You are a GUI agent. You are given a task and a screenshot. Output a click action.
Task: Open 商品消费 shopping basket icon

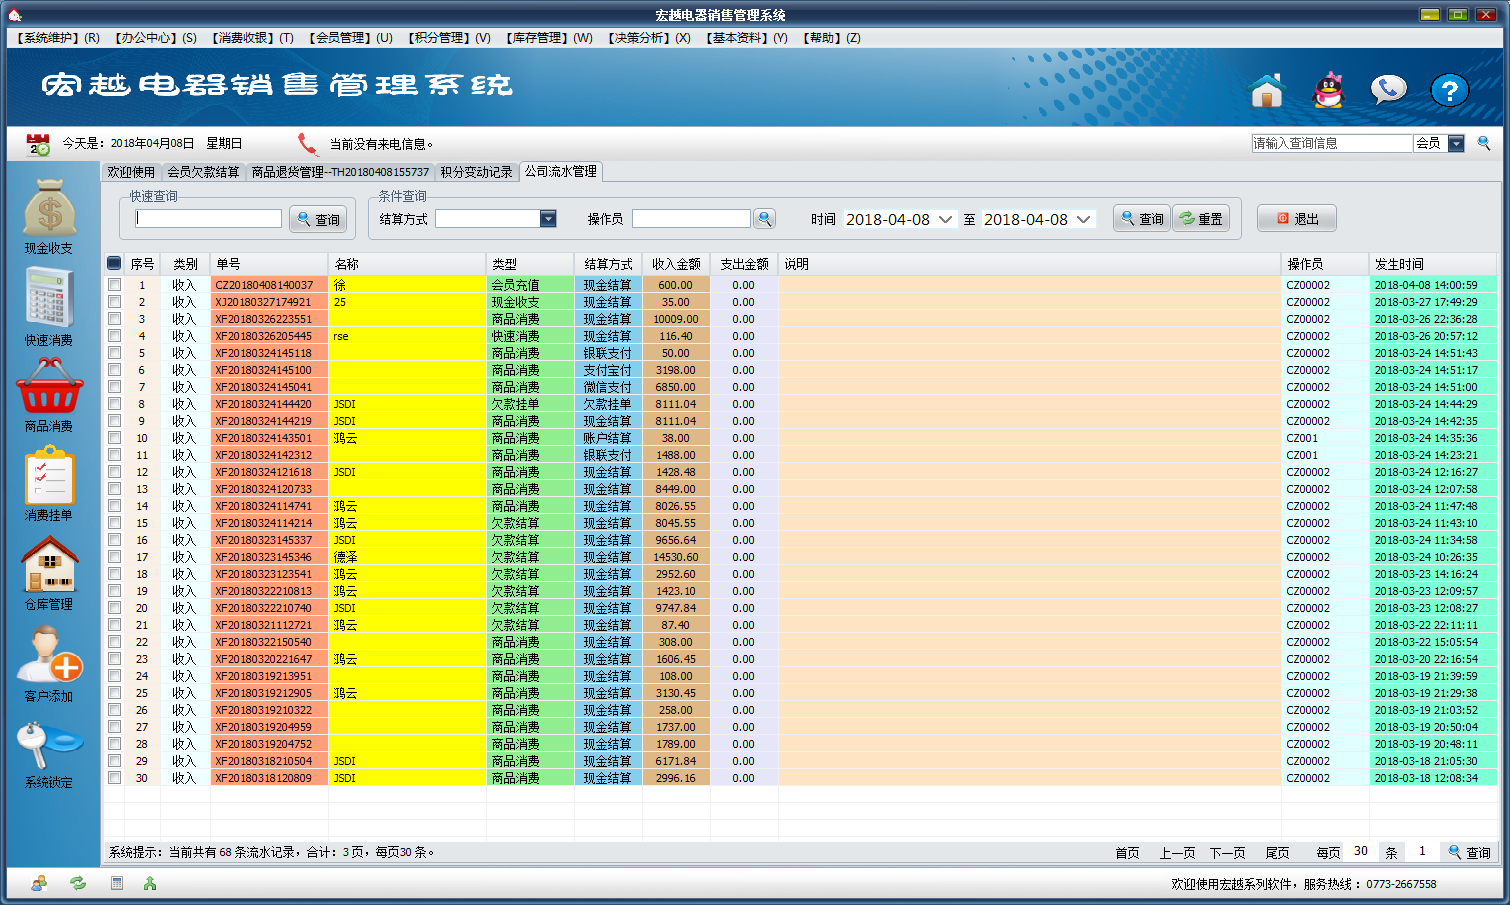[x=49, y=387]
